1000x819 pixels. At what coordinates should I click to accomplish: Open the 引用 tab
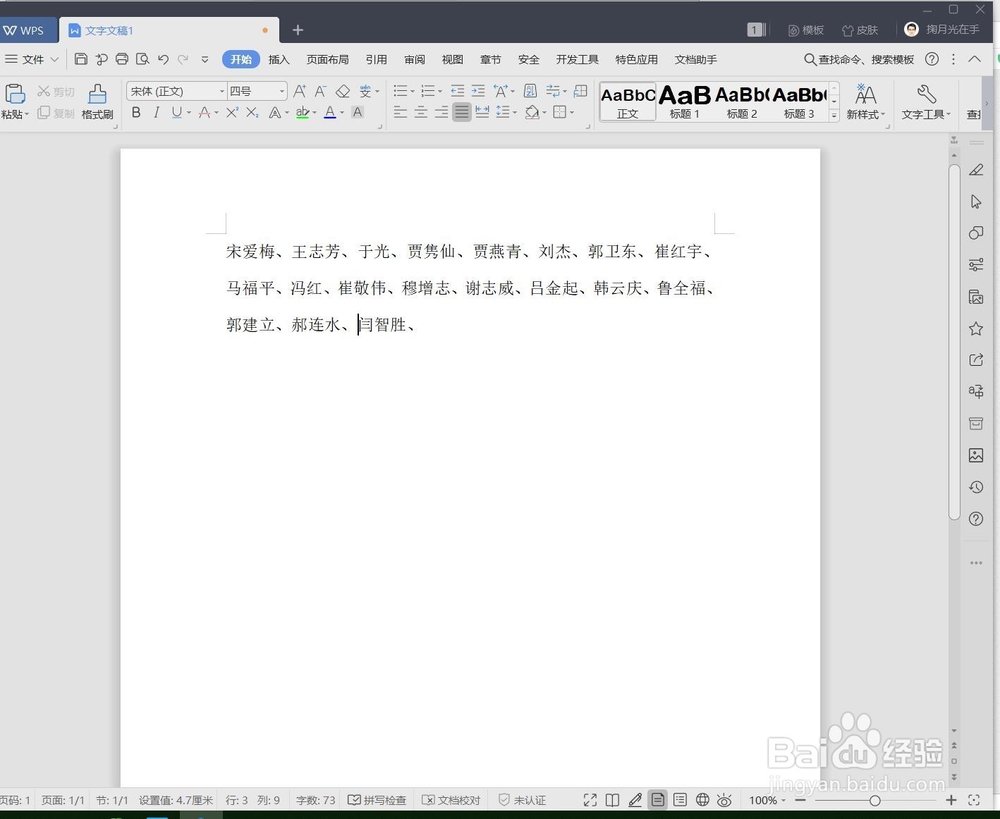(x=376, y=59)
